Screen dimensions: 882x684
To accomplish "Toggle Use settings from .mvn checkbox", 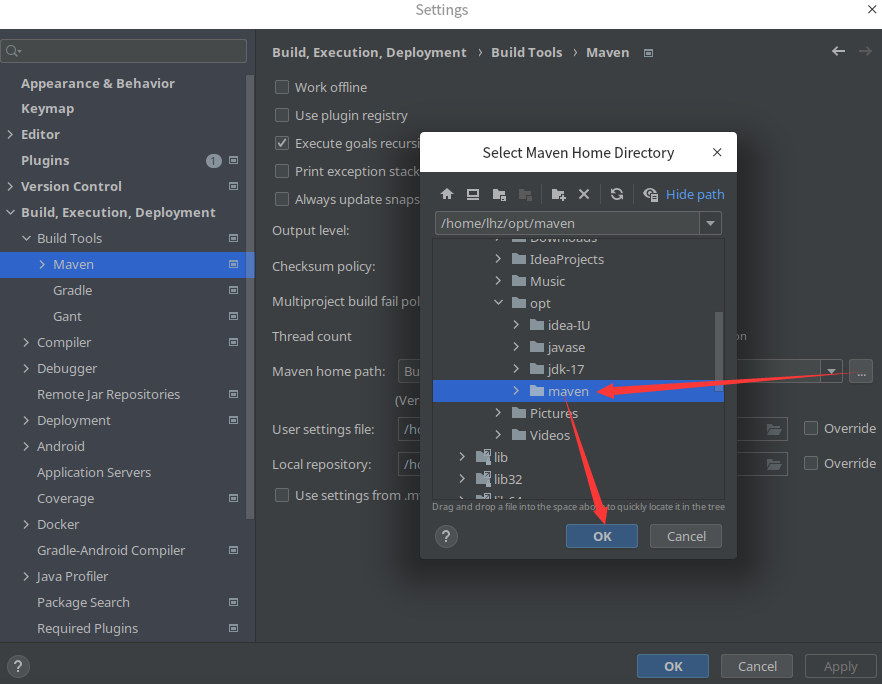I will coord(282,495).
